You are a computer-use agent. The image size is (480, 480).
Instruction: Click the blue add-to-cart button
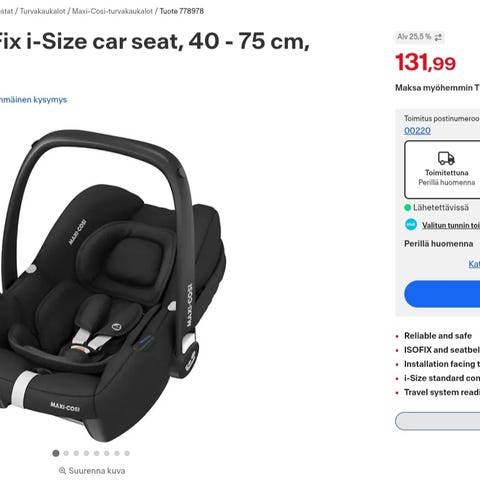[x=442, y=294]
